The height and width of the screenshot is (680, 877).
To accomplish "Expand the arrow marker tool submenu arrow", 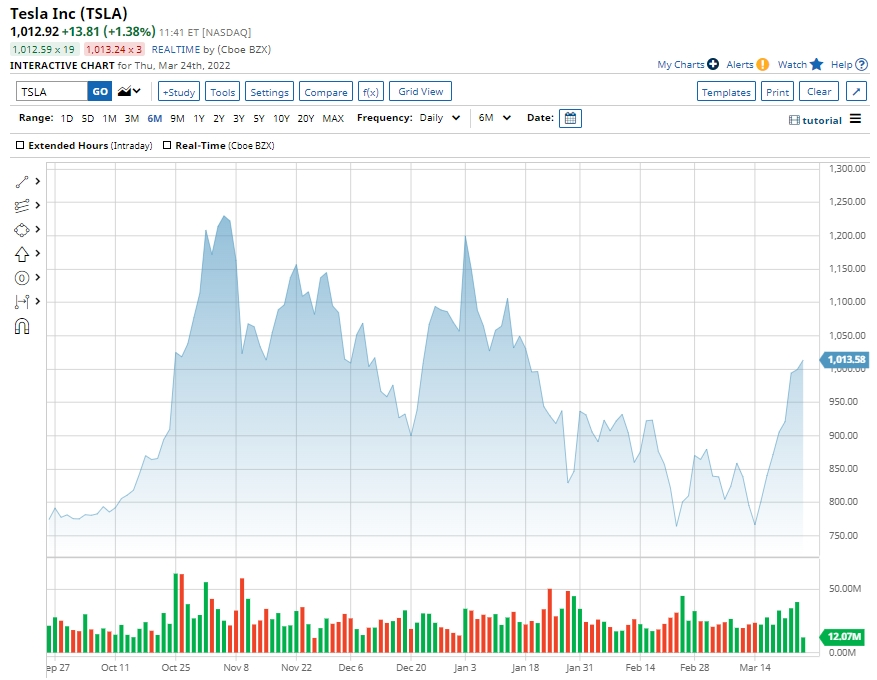I will pos(38,253).
